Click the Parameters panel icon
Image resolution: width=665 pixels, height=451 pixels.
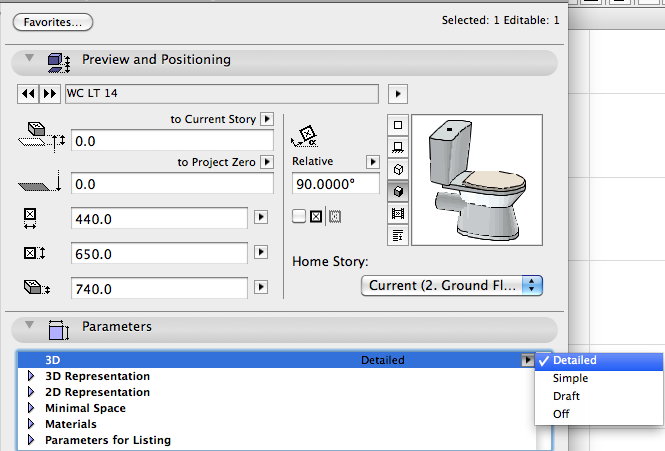pyautogui.click(x=59, y=330)
